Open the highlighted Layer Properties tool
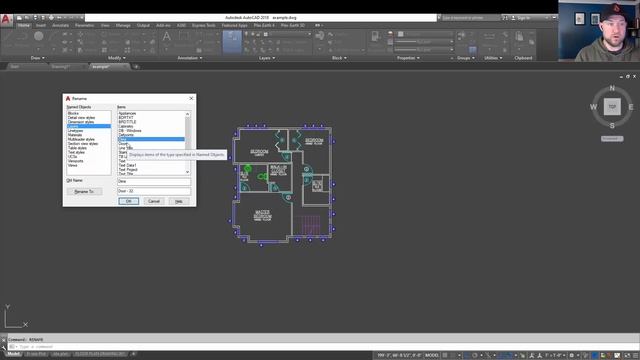 click(x=232, y=42)
